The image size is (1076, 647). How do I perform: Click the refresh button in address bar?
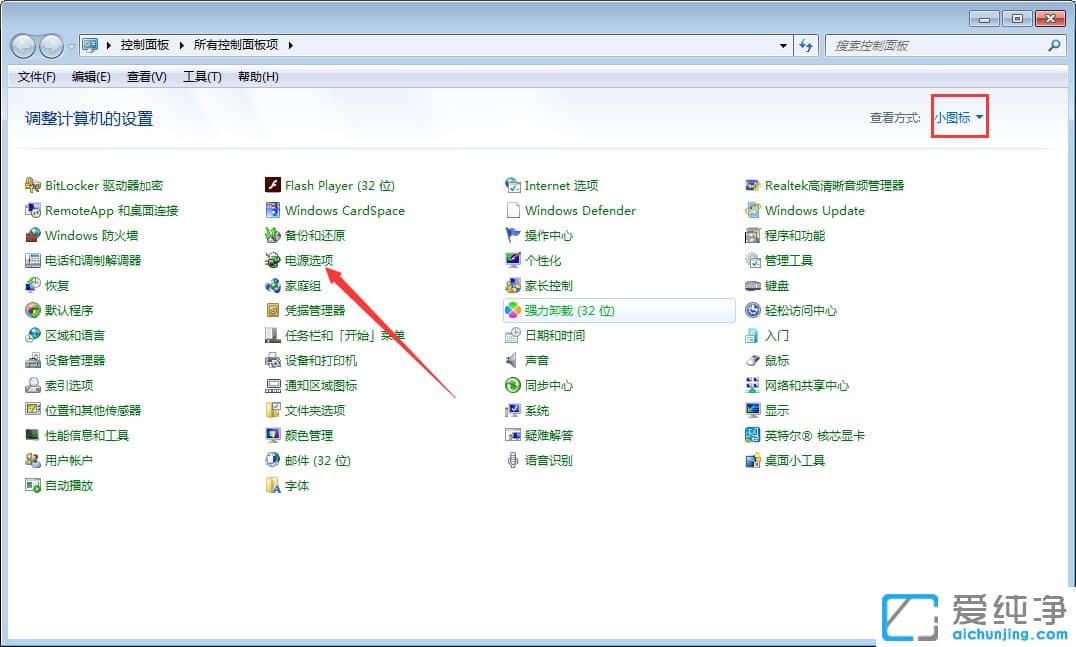(x=806, y=45)
